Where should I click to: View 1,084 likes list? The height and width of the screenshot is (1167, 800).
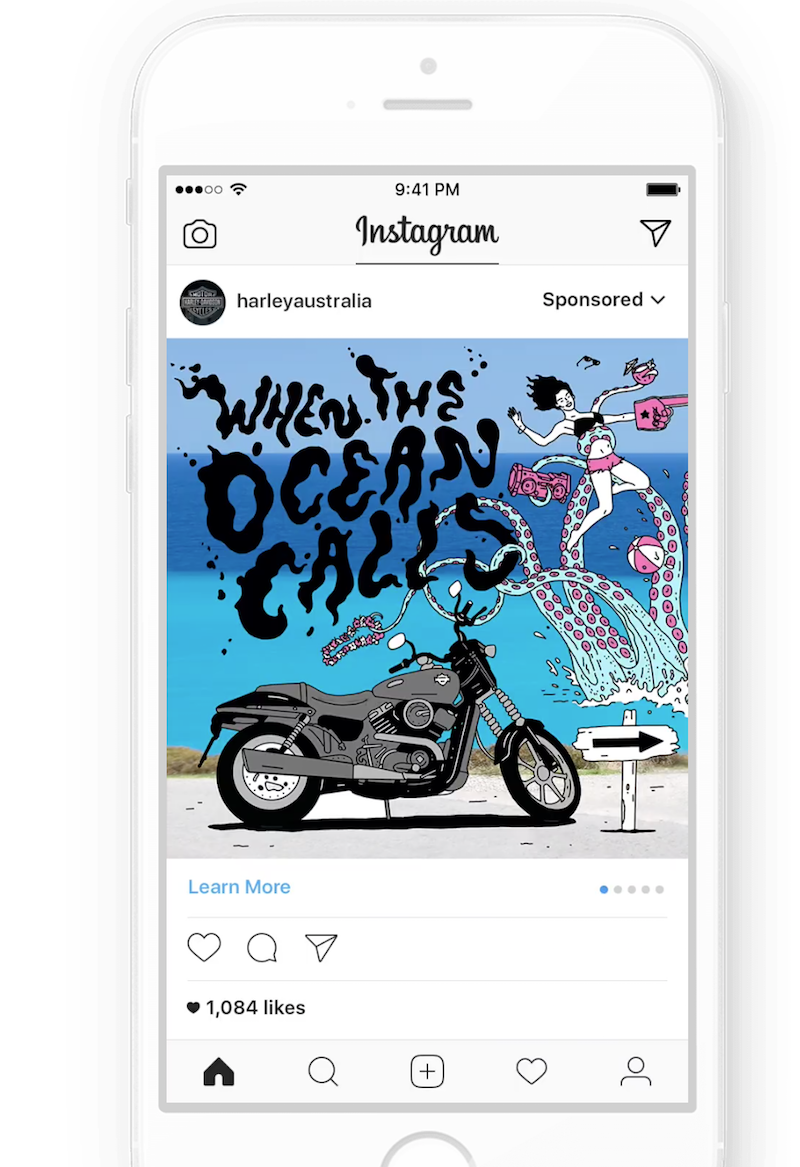coord(246,1008)
